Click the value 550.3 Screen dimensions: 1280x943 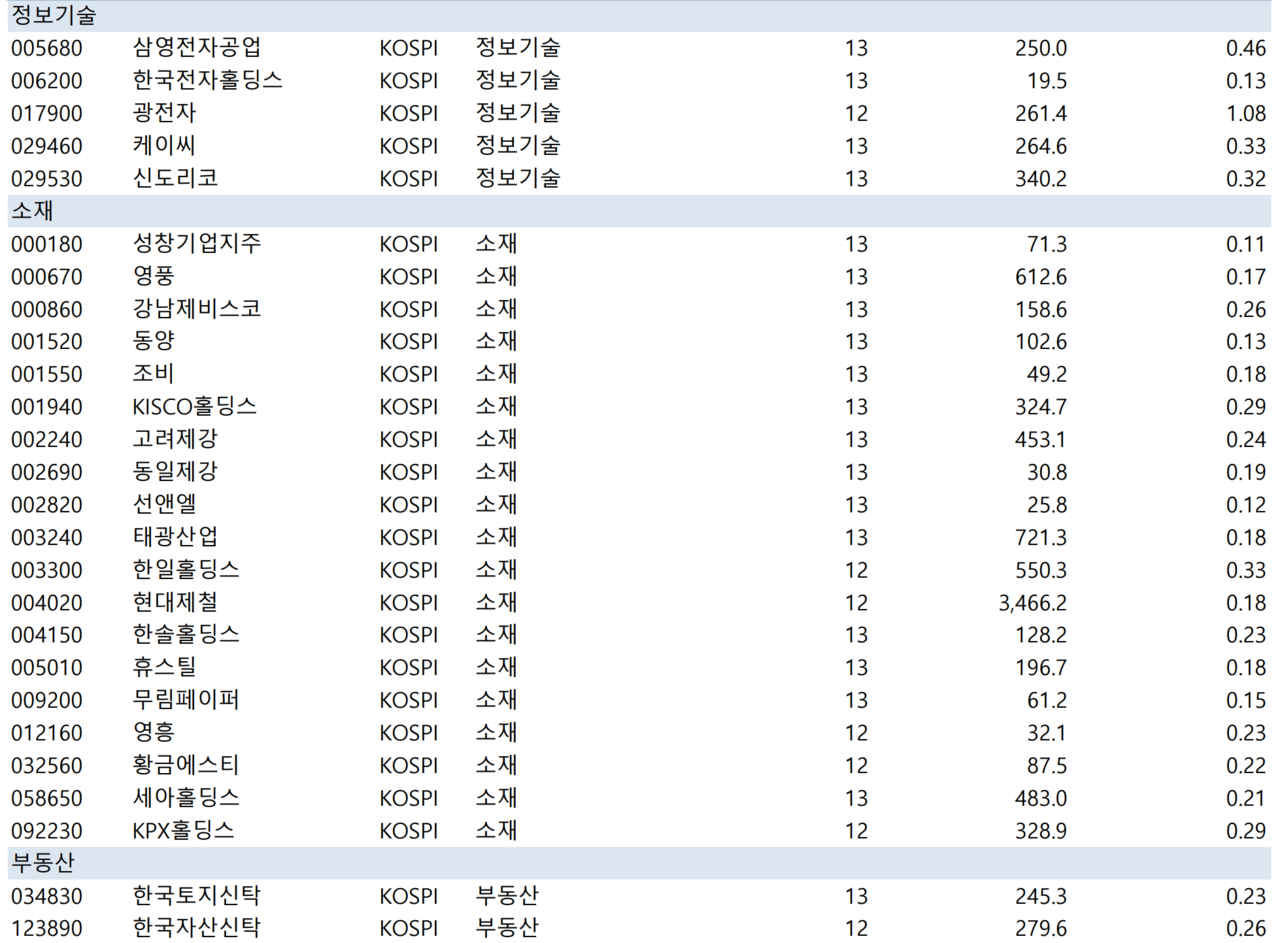click(x=1040, y=570)
